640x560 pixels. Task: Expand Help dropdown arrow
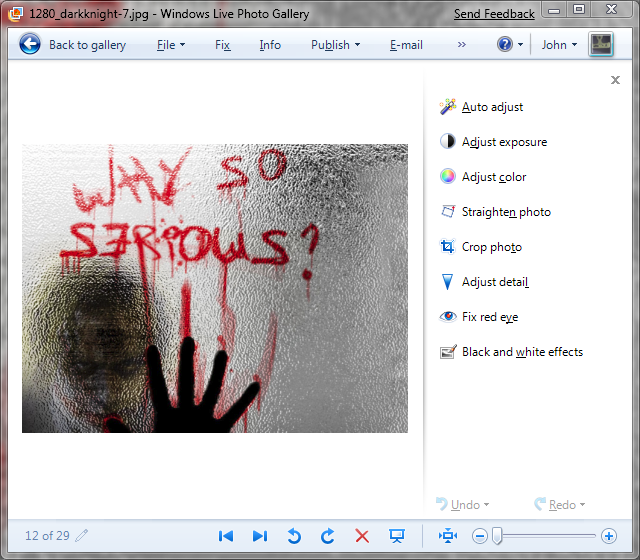pyautogui.click(x=520, y=44)
